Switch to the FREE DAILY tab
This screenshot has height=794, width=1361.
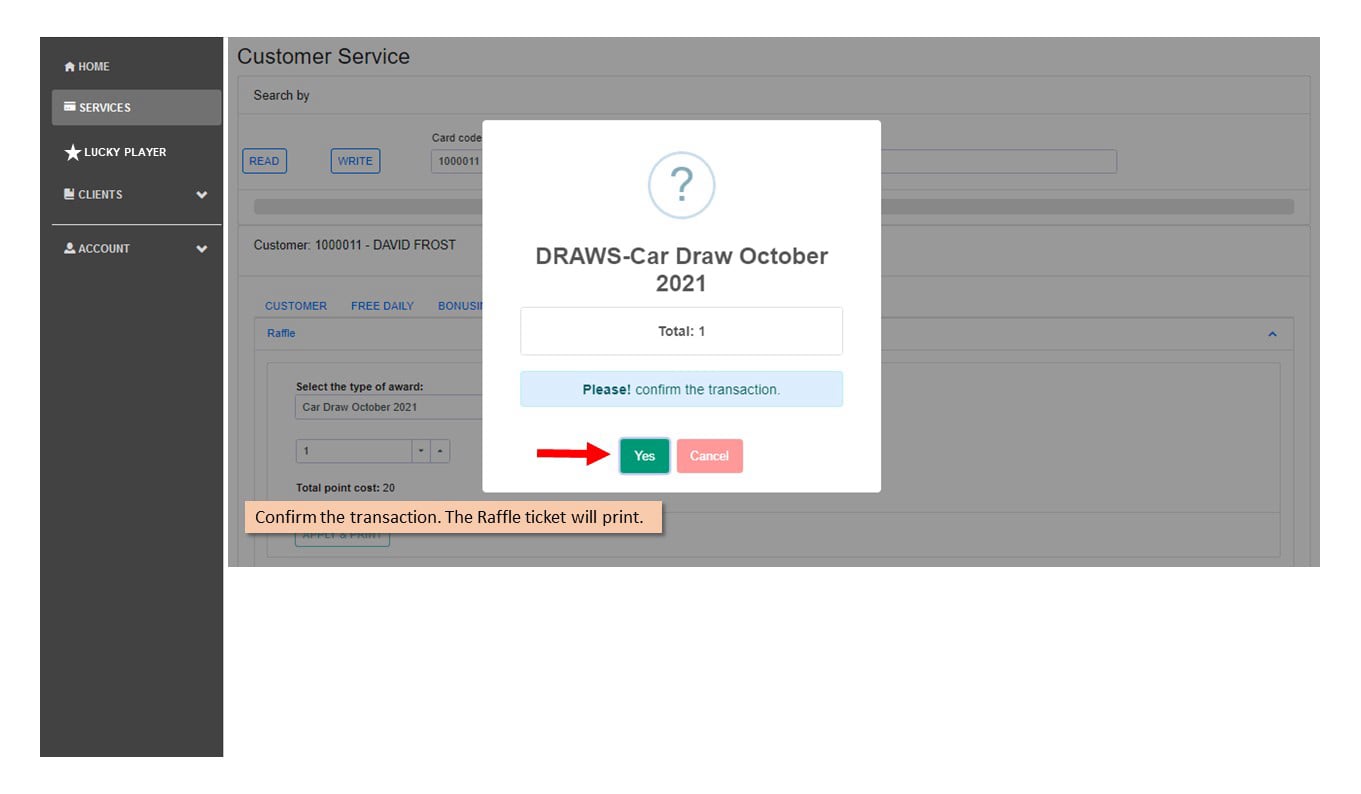pos(382,306)
